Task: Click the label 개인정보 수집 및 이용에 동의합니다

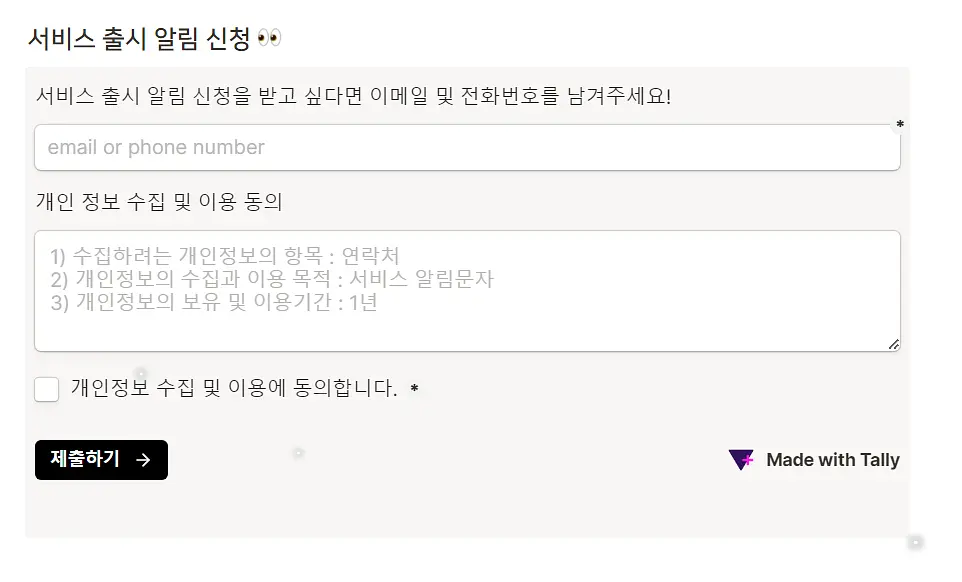Action: click(x=234, y=388)
